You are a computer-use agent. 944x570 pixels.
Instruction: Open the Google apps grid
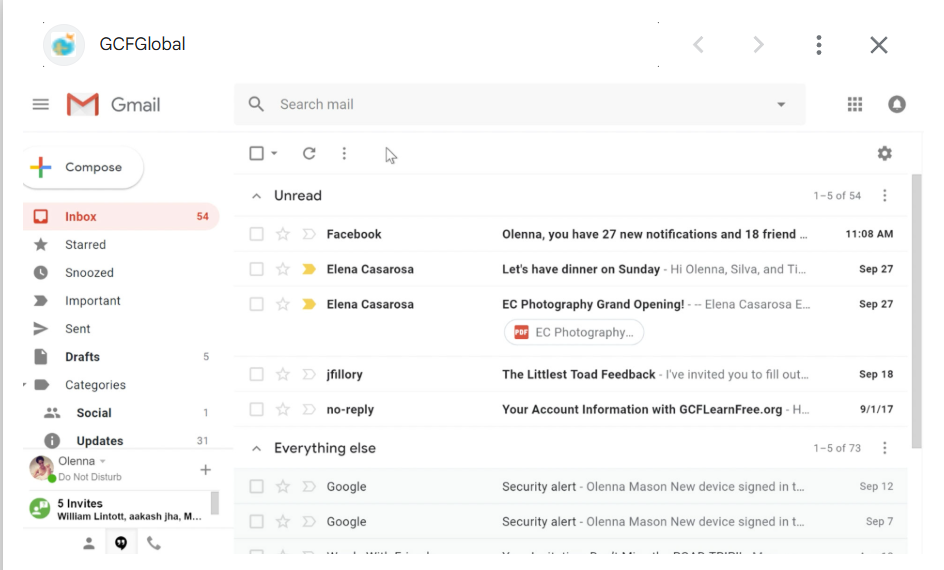855,104
